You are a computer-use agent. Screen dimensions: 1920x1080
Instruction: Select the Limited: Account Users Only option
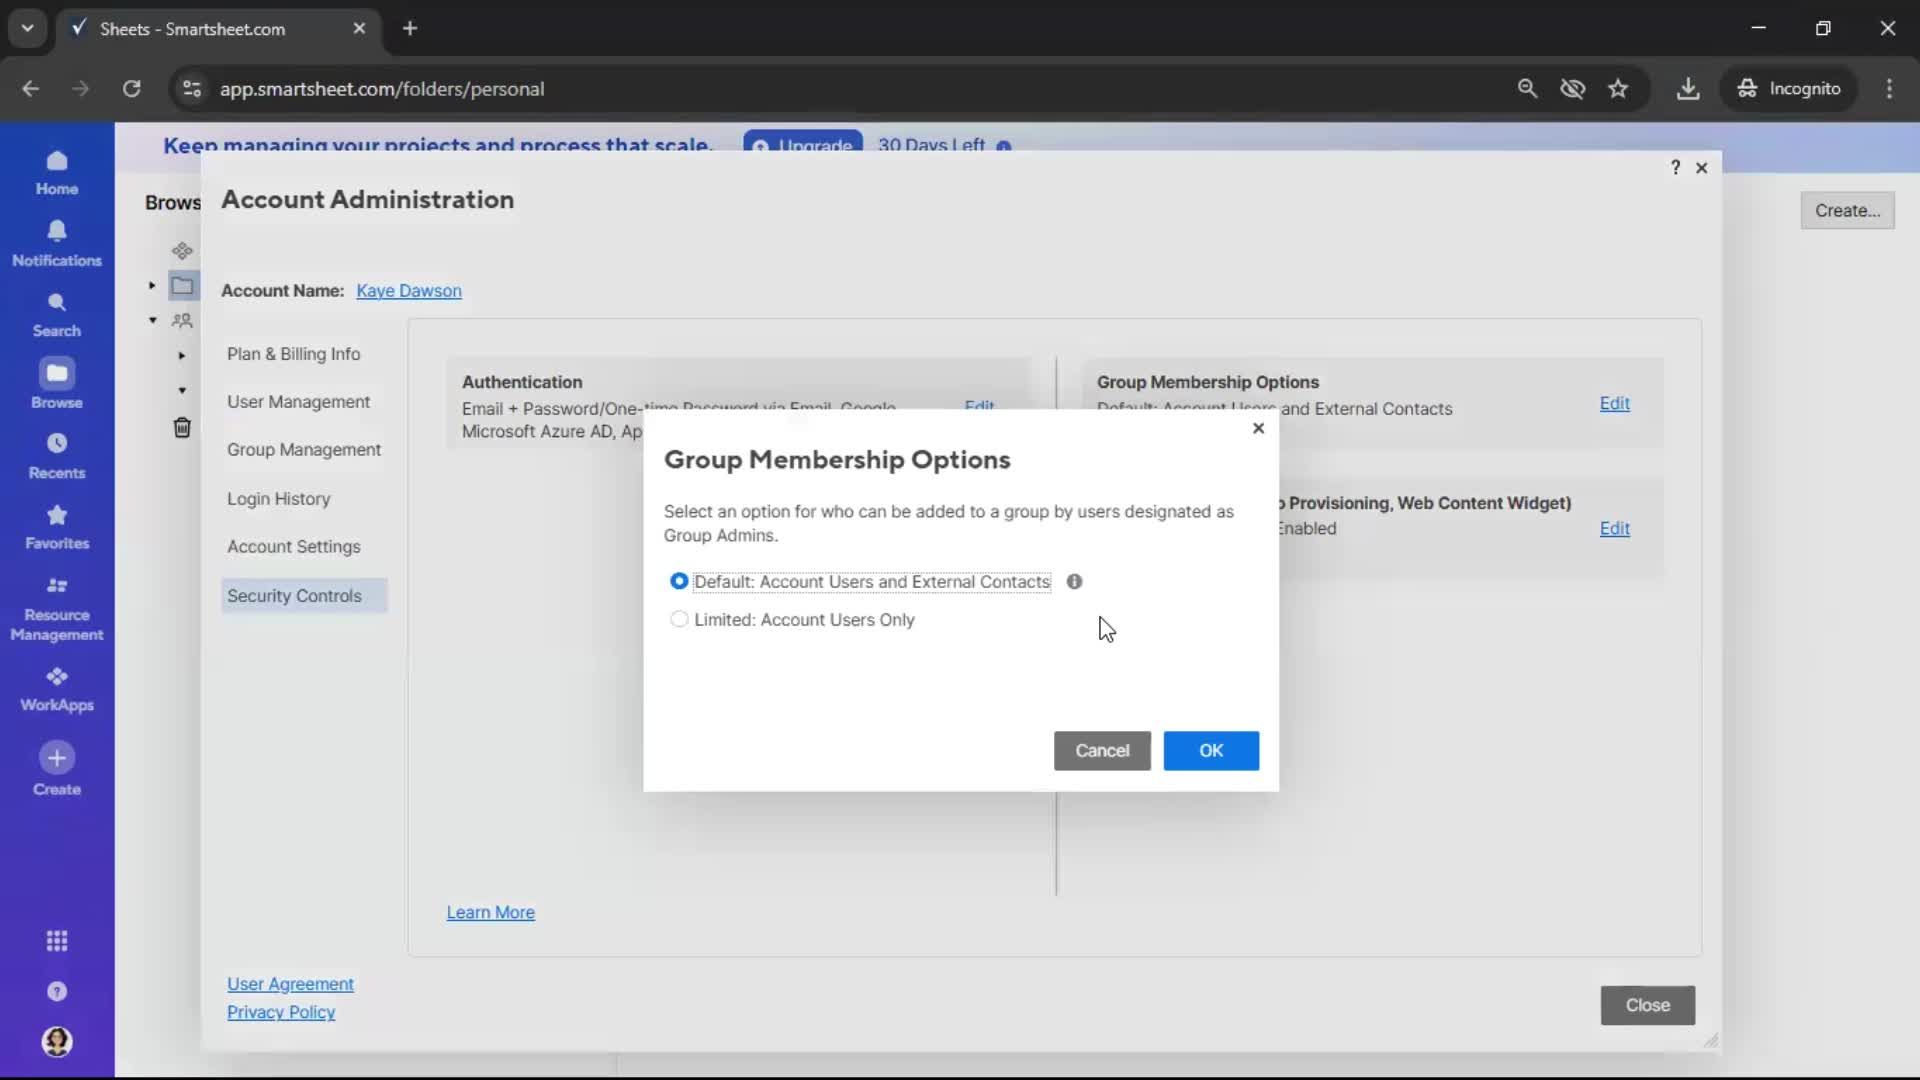click(681, 620)
